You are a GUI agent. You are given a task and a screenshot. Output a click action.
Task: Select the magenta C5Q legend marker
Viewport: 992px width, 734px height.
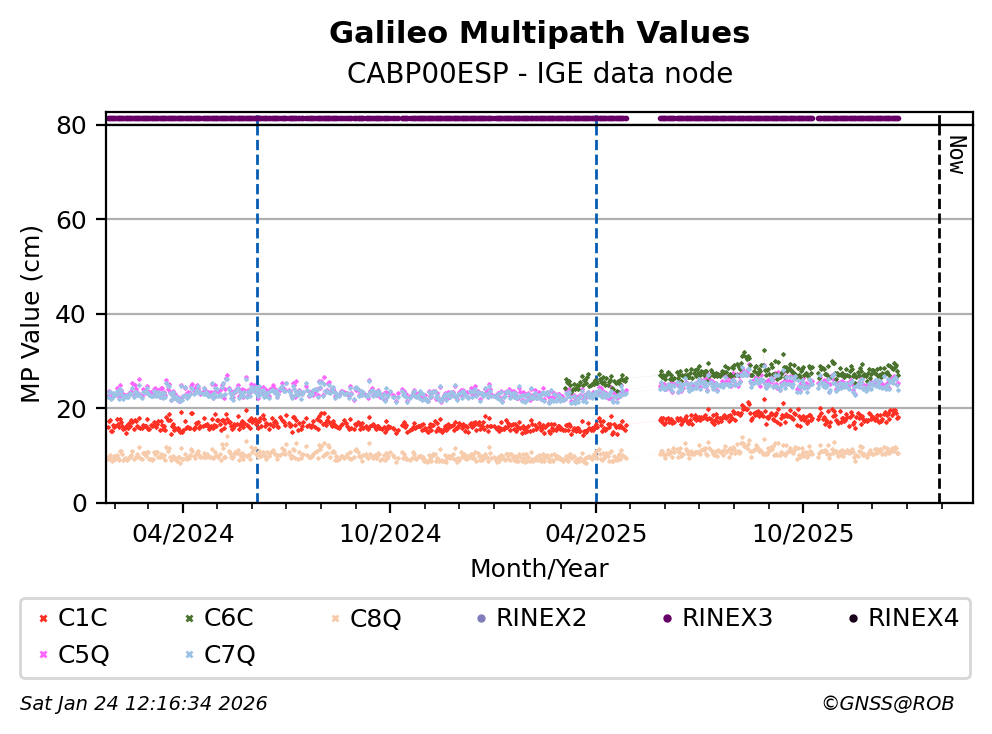pos(42,655)
